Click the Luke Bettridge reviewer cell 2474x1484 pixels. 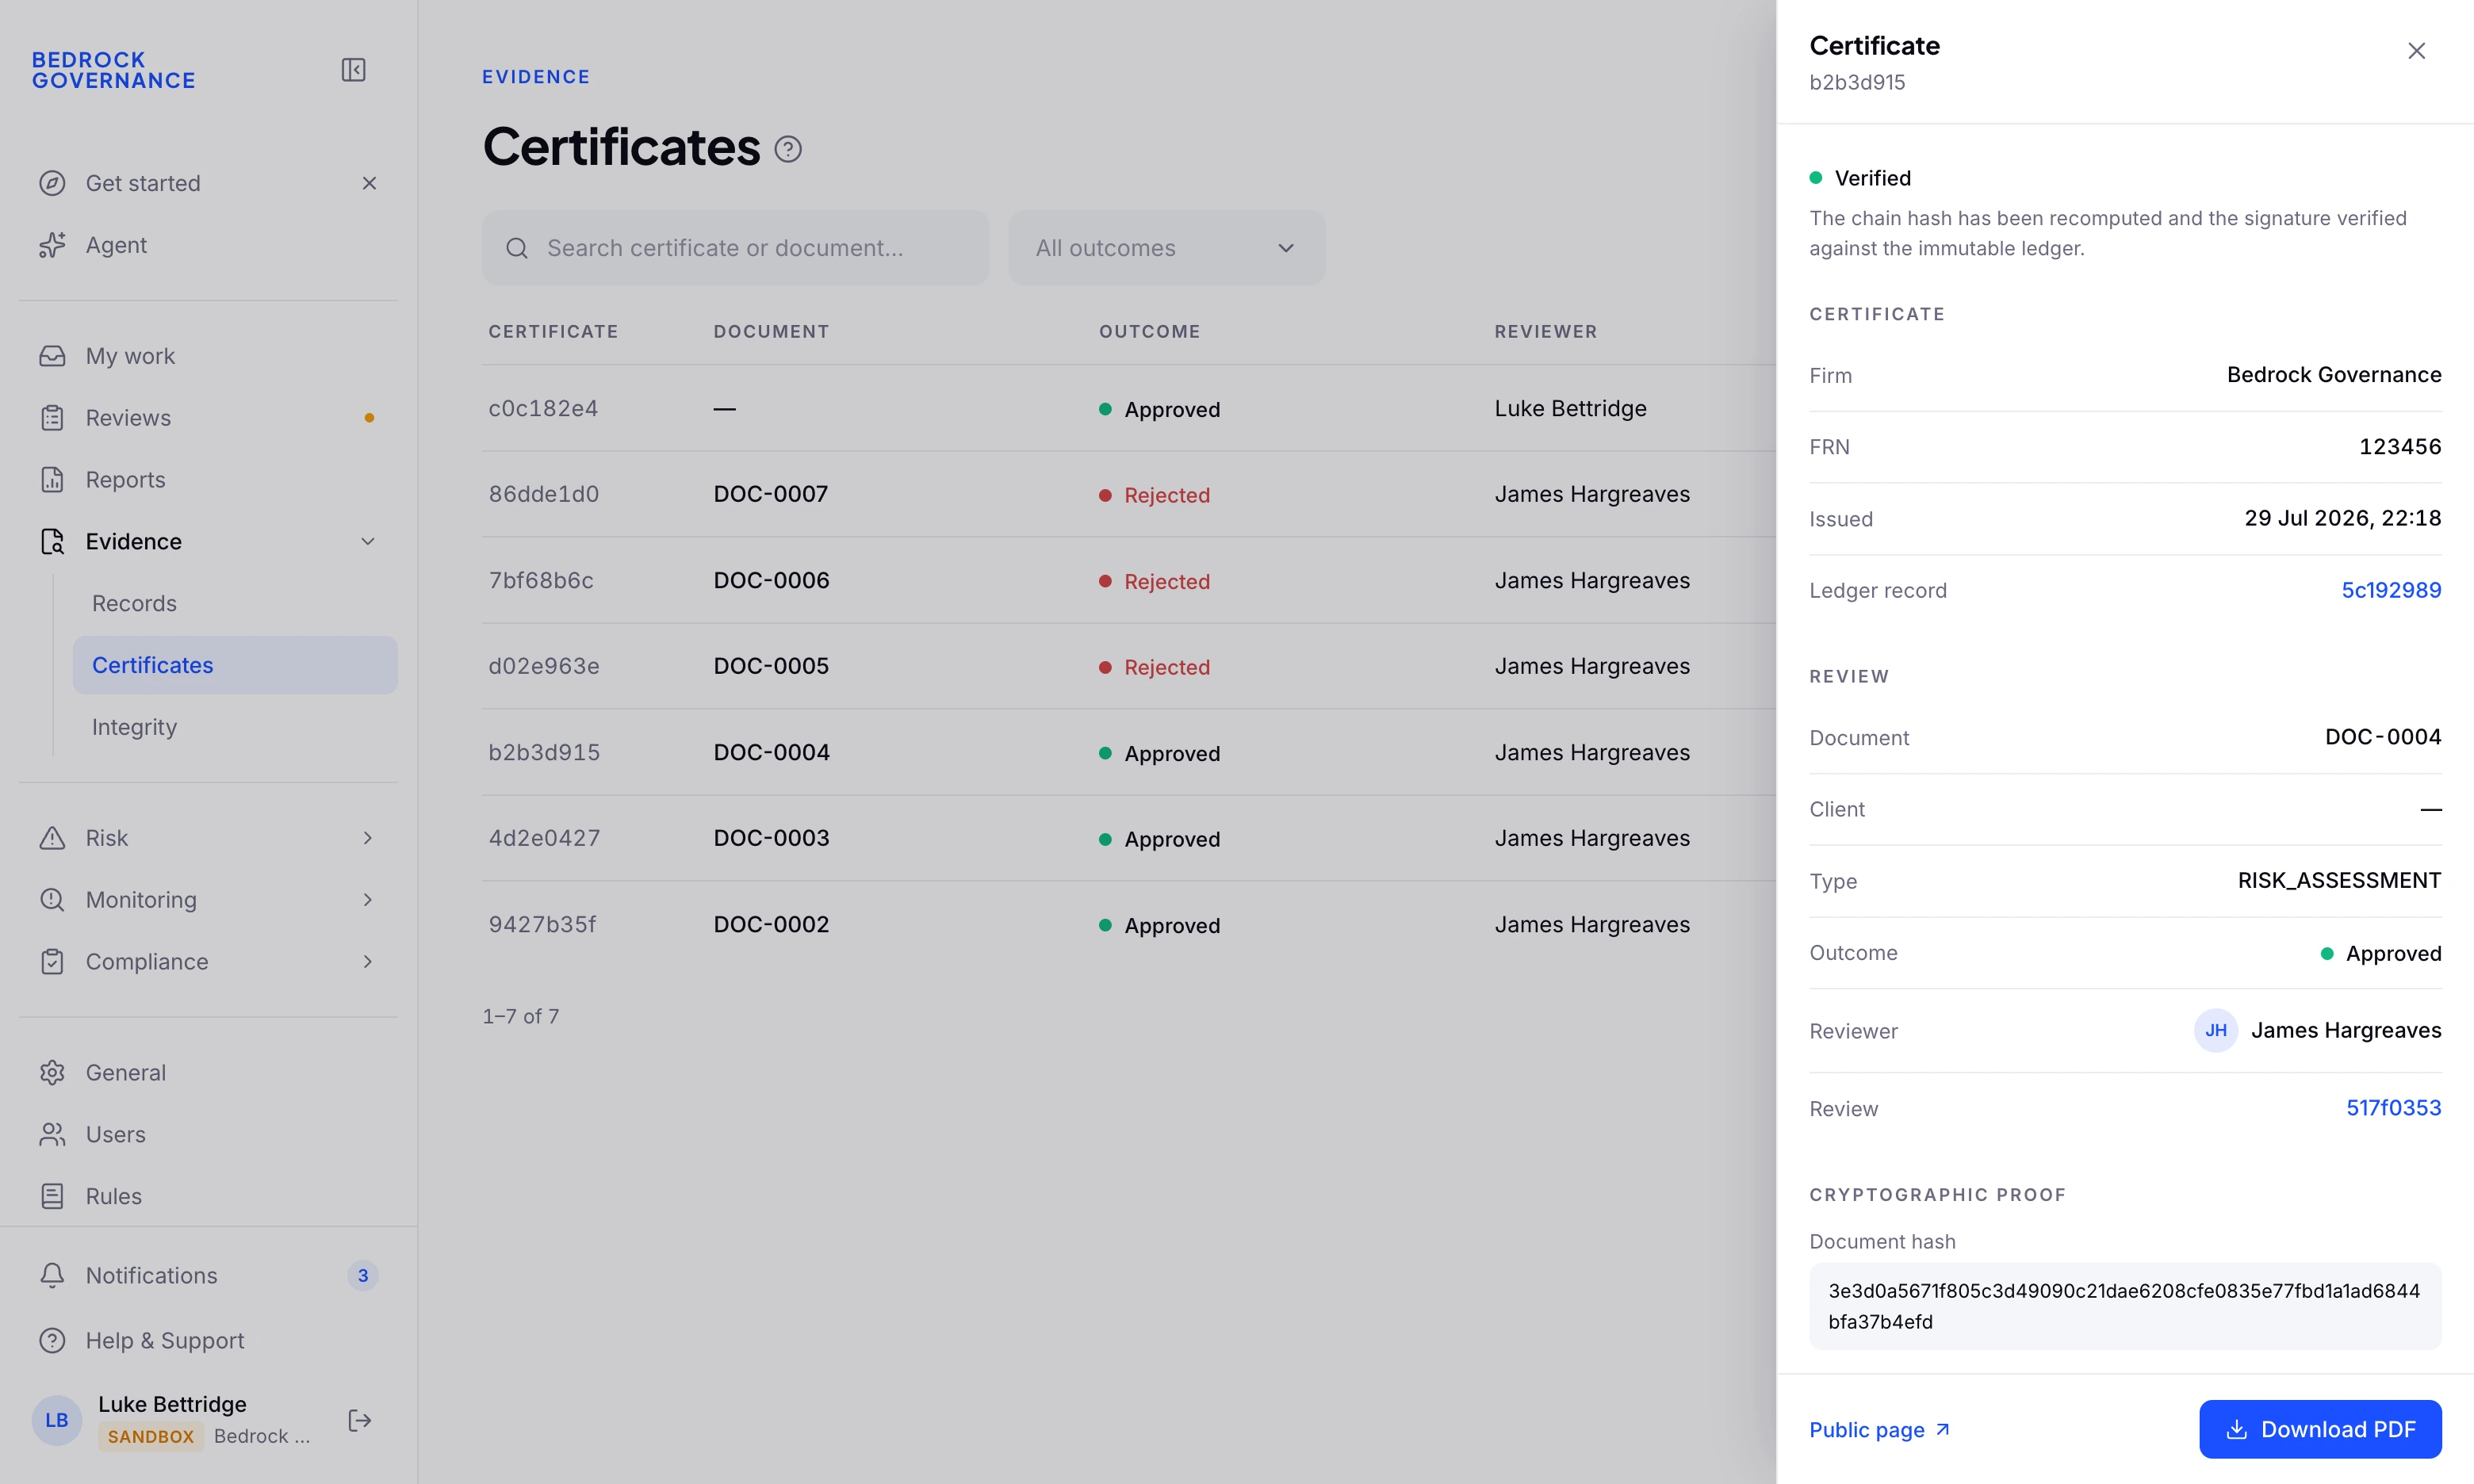click(x=1570, y=409)
